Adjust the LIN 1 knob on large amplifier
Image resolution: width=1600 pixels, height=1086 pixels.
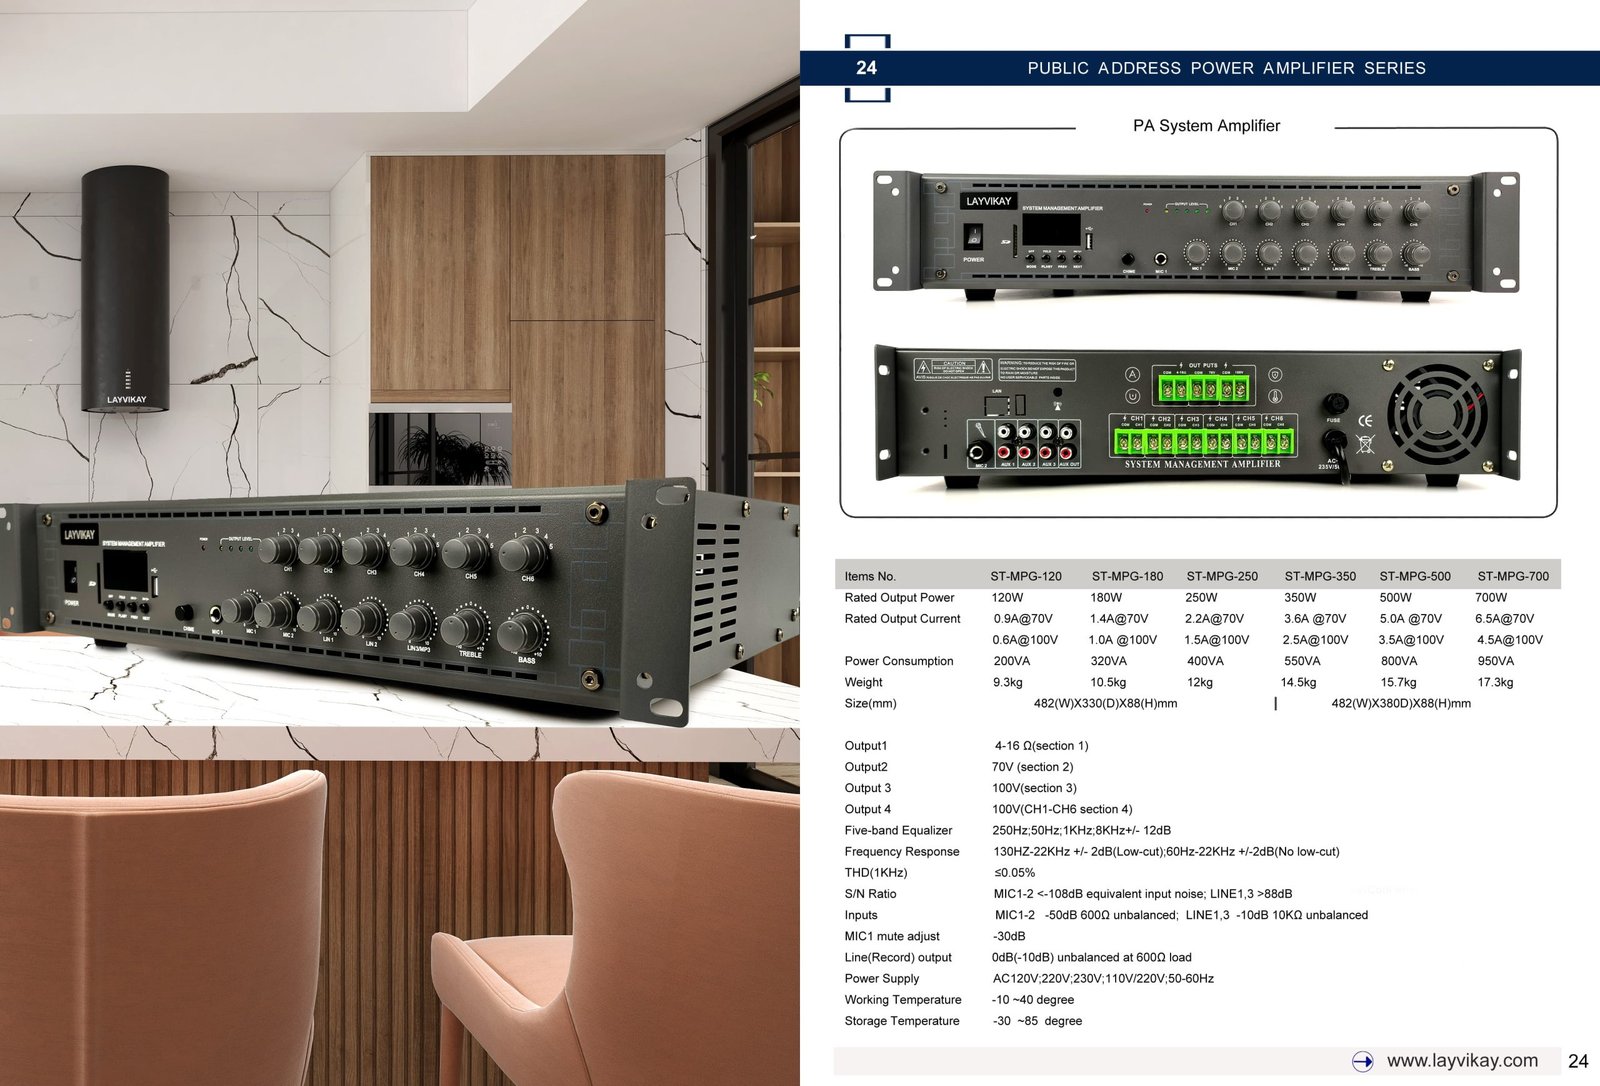click(320, 616)
